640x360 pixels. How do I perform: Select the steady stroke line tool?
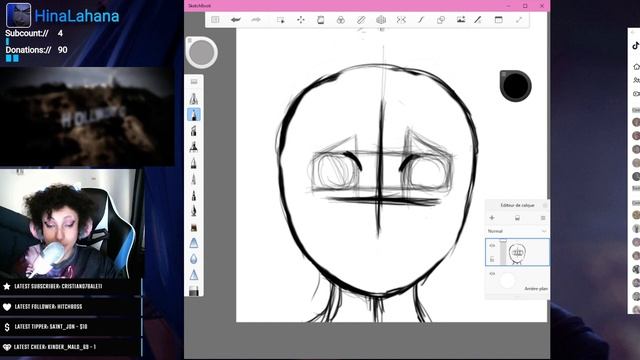[421, 20]
